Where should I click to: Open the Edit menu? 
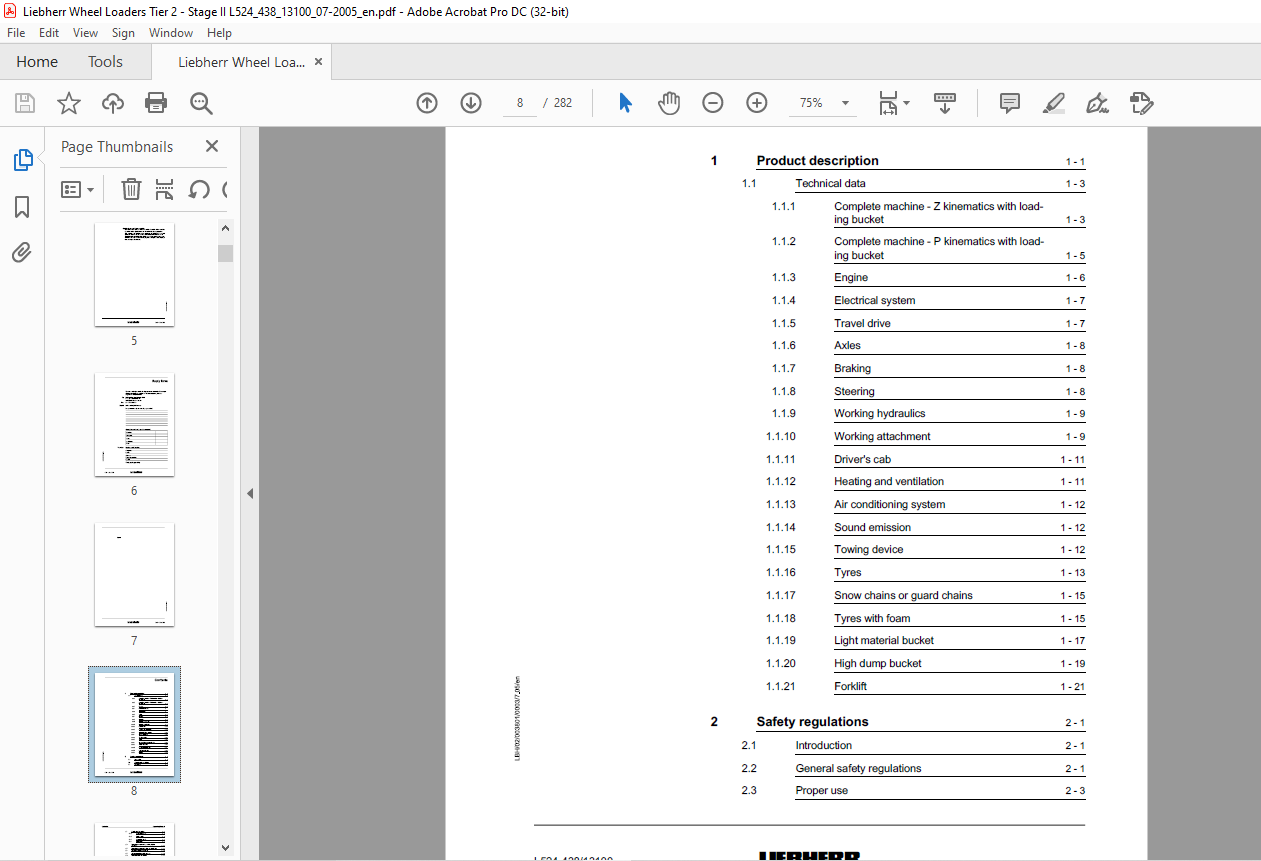(x=49, y=33)
